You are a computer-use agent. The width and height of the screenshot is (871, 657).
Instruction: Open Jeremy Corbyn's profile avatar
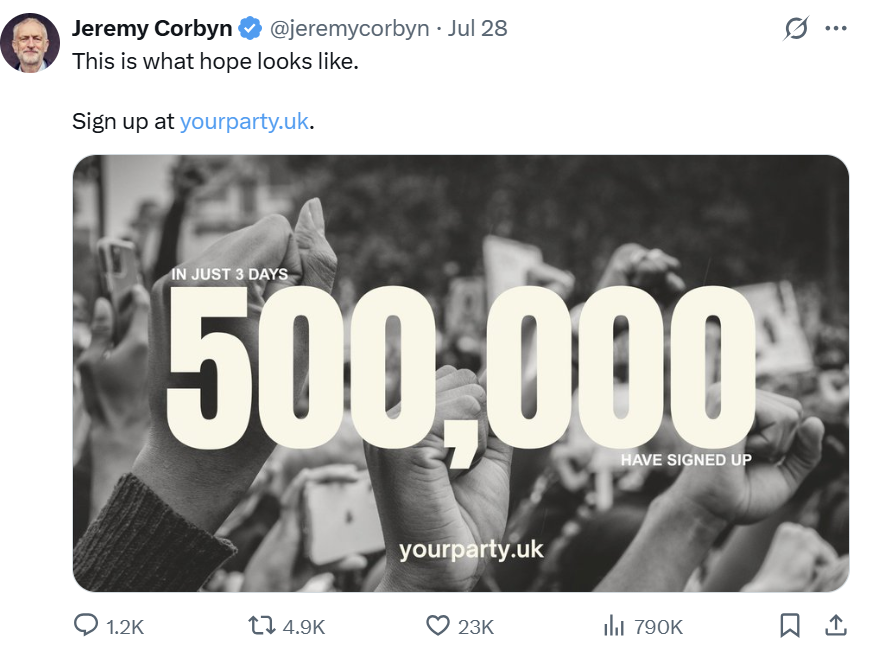30,43
